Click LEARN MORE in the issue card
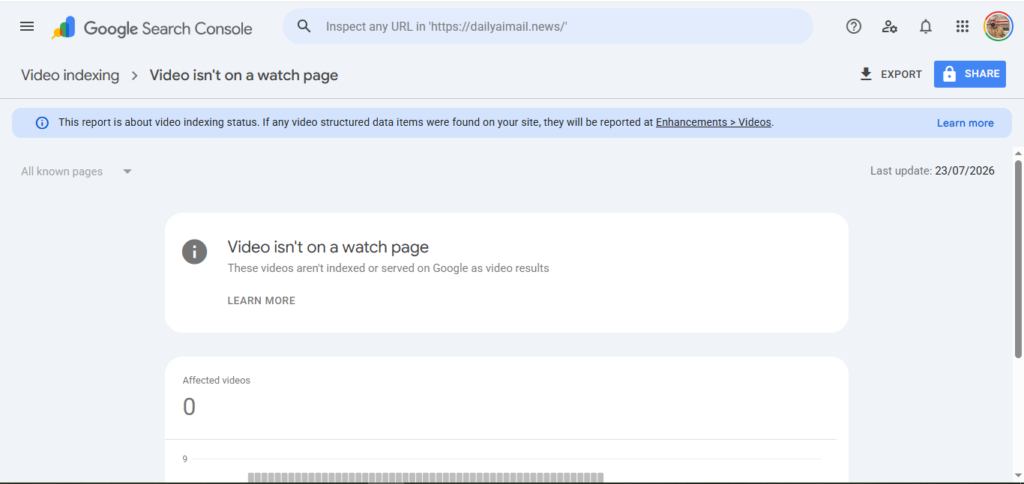This screenshot has width=1024, height=484. 261,300
